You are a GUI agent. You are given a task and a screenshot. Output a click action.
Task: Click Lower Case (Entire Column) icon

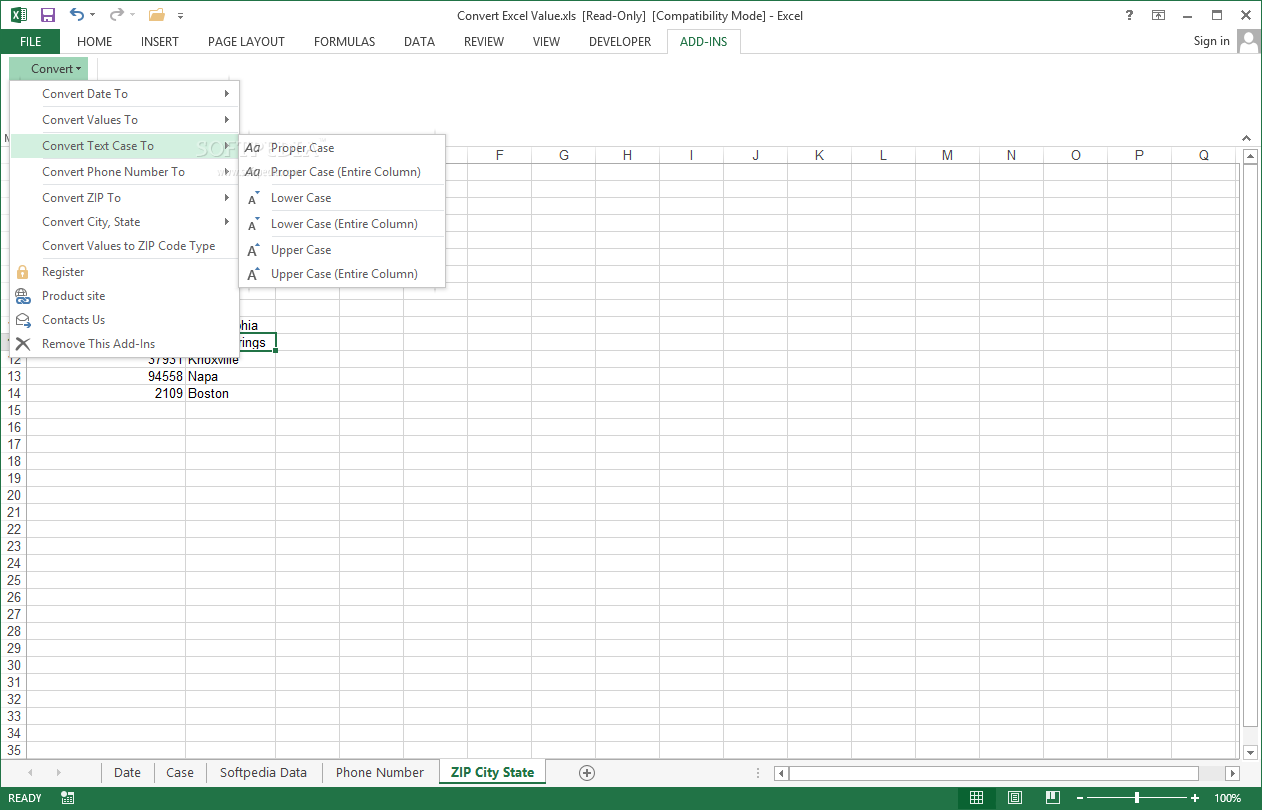(x=254, y=224)
